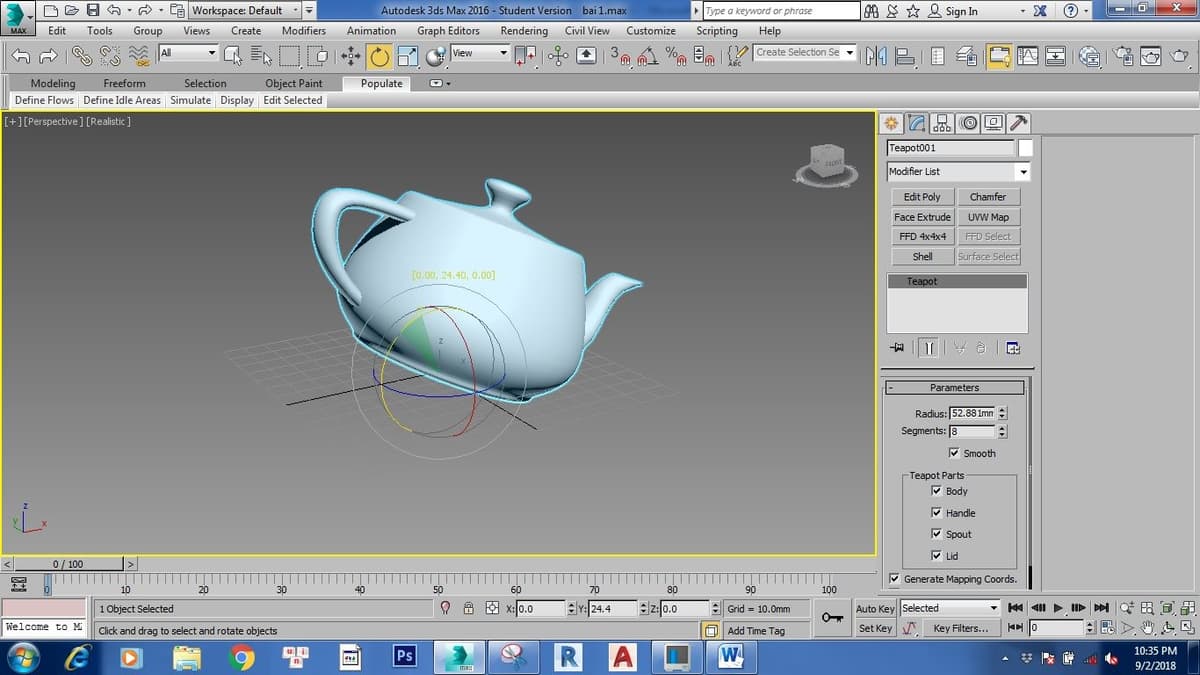Screen dimensions: 1200x675
Task: Click the Shell modifier button
Action: (922, 256)
